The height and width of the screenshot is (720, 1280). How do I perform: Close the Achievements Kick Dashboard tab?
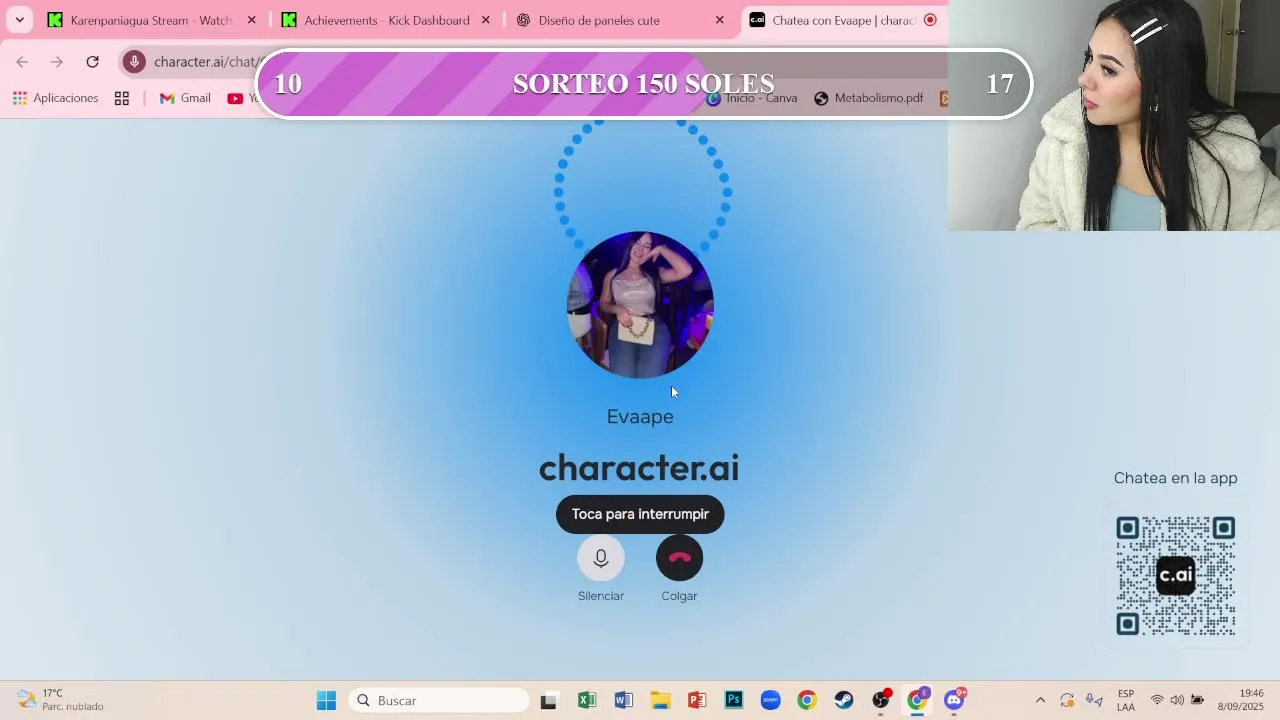click(486, 20)
